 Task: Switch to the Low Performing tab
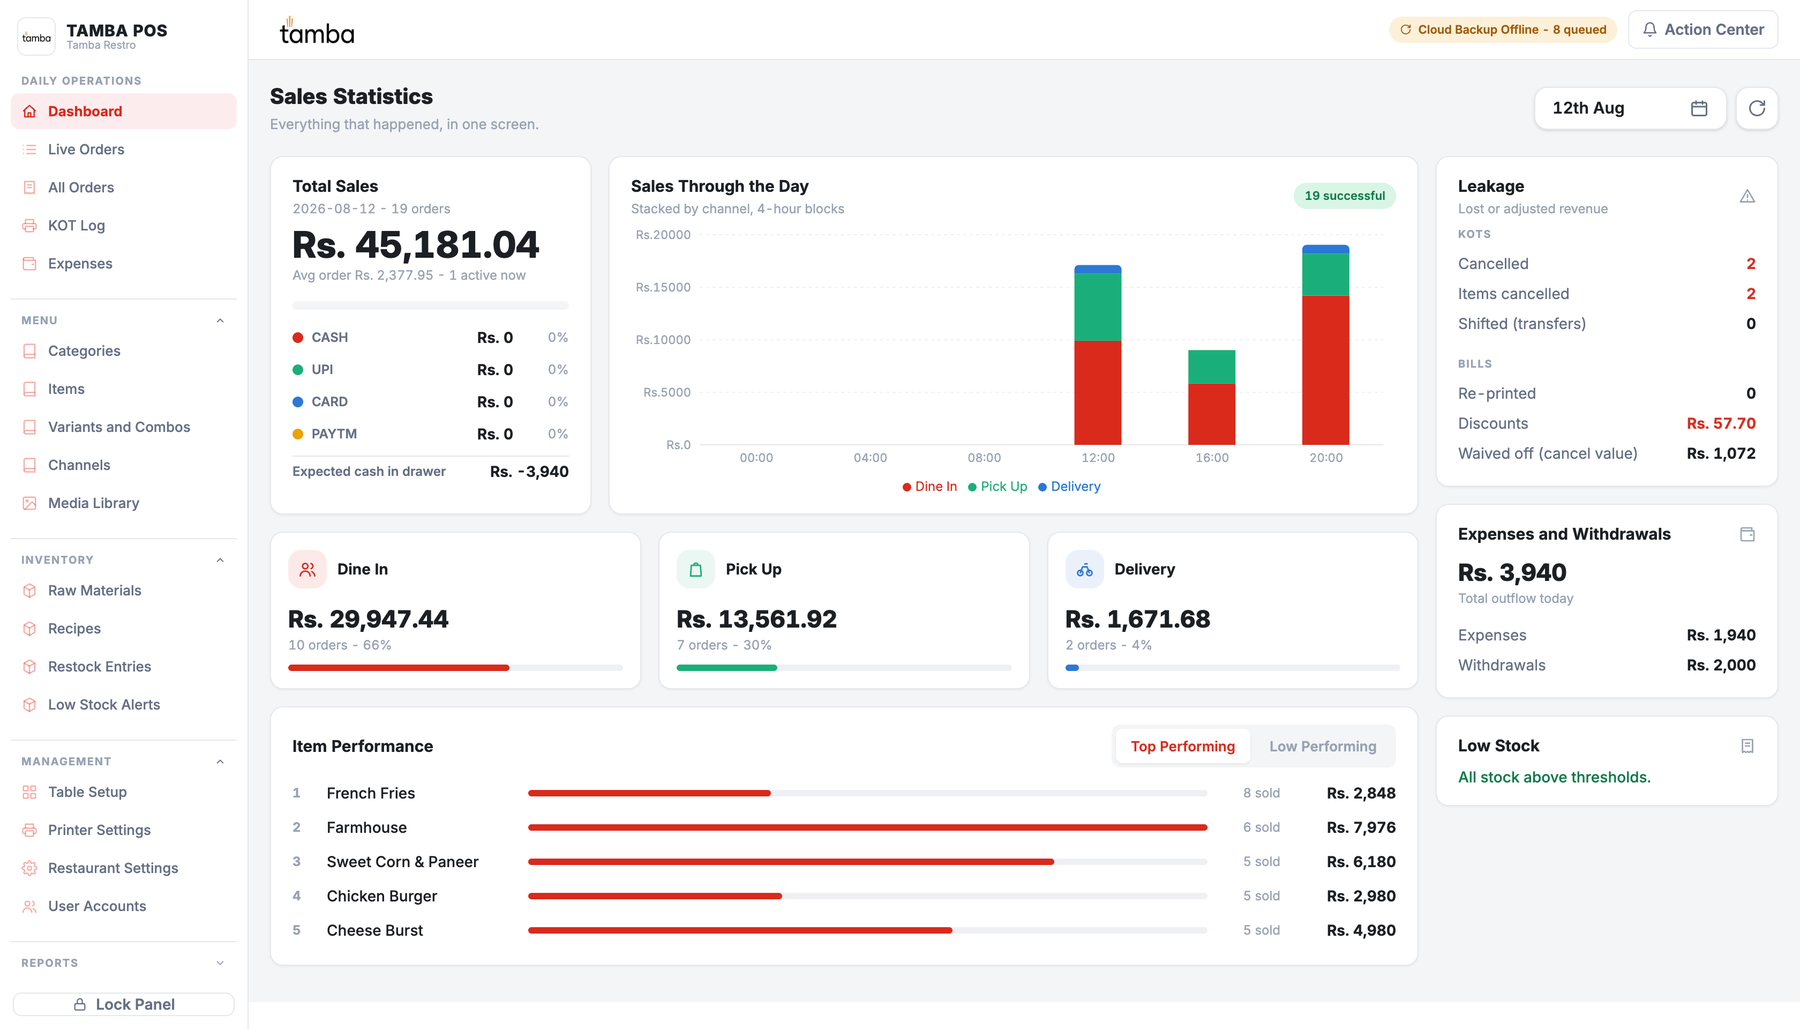(x=1322, y=747)
